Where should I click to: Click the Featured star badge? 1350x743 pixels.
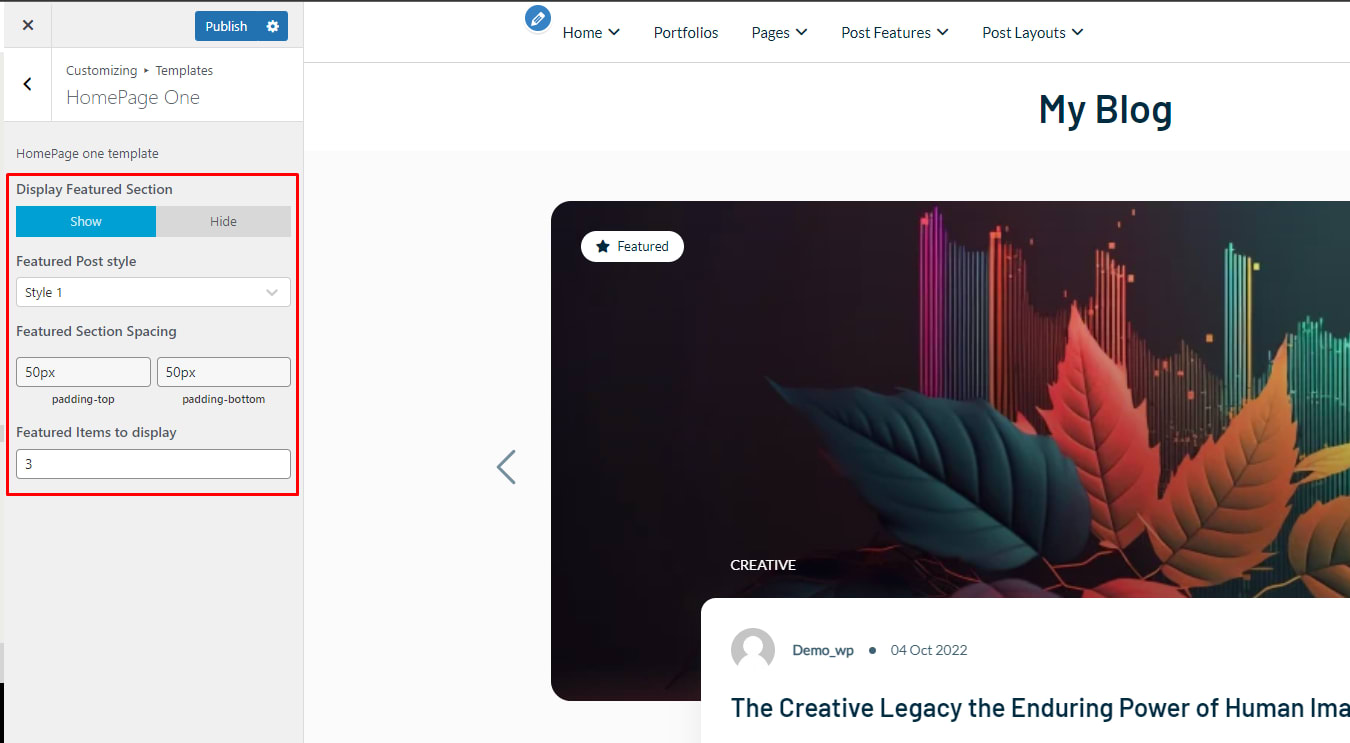(x=632, y=246)
